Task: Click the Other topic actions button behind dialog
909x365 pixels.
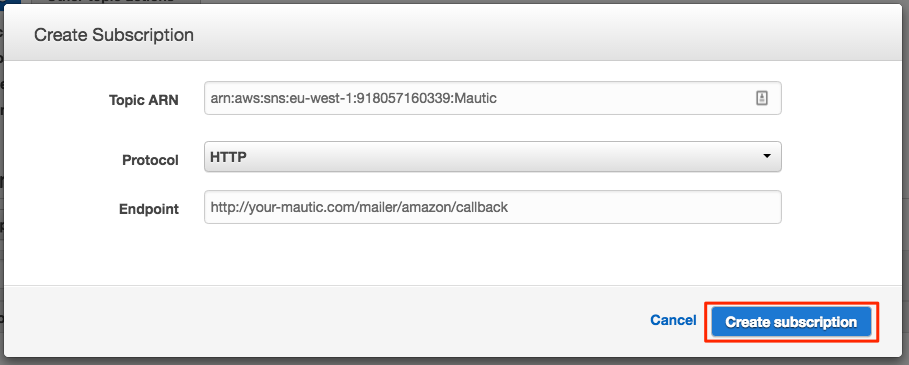Action: pyautogui.click(x=115, y=2)
